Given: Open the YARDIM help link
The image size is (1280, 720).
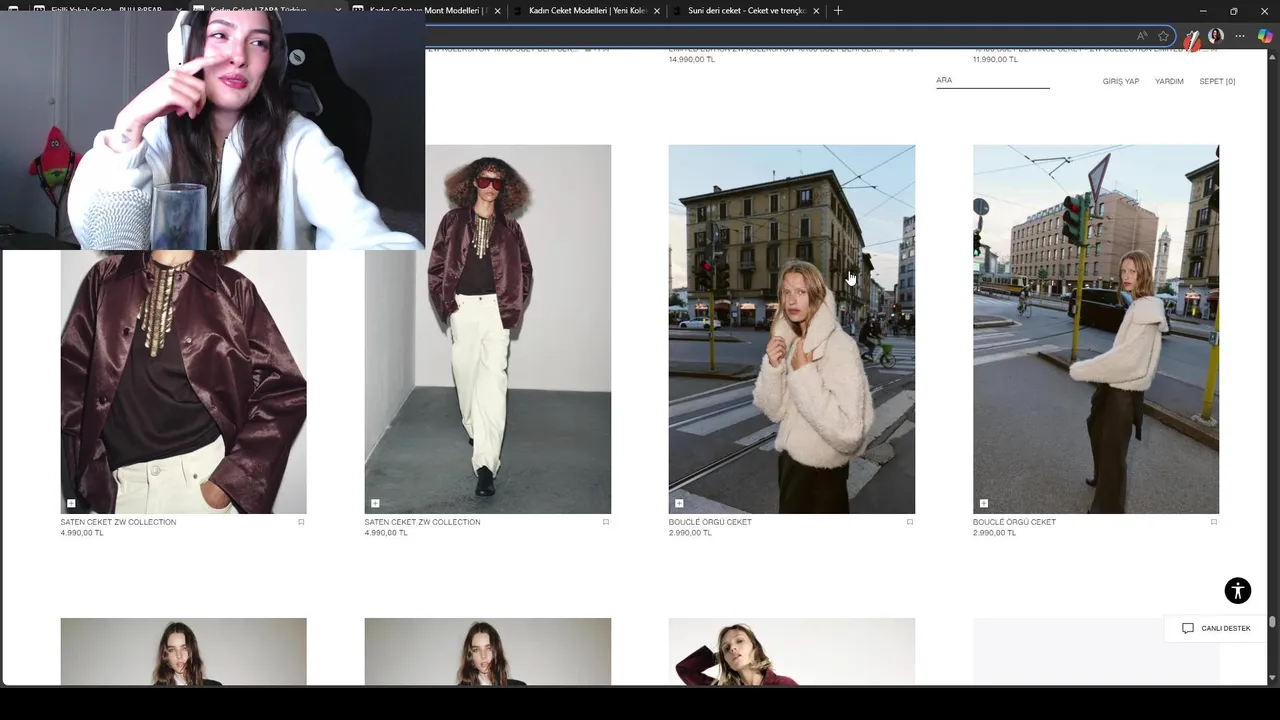Looking at the screenshot, I should [x=1169, y=81].
